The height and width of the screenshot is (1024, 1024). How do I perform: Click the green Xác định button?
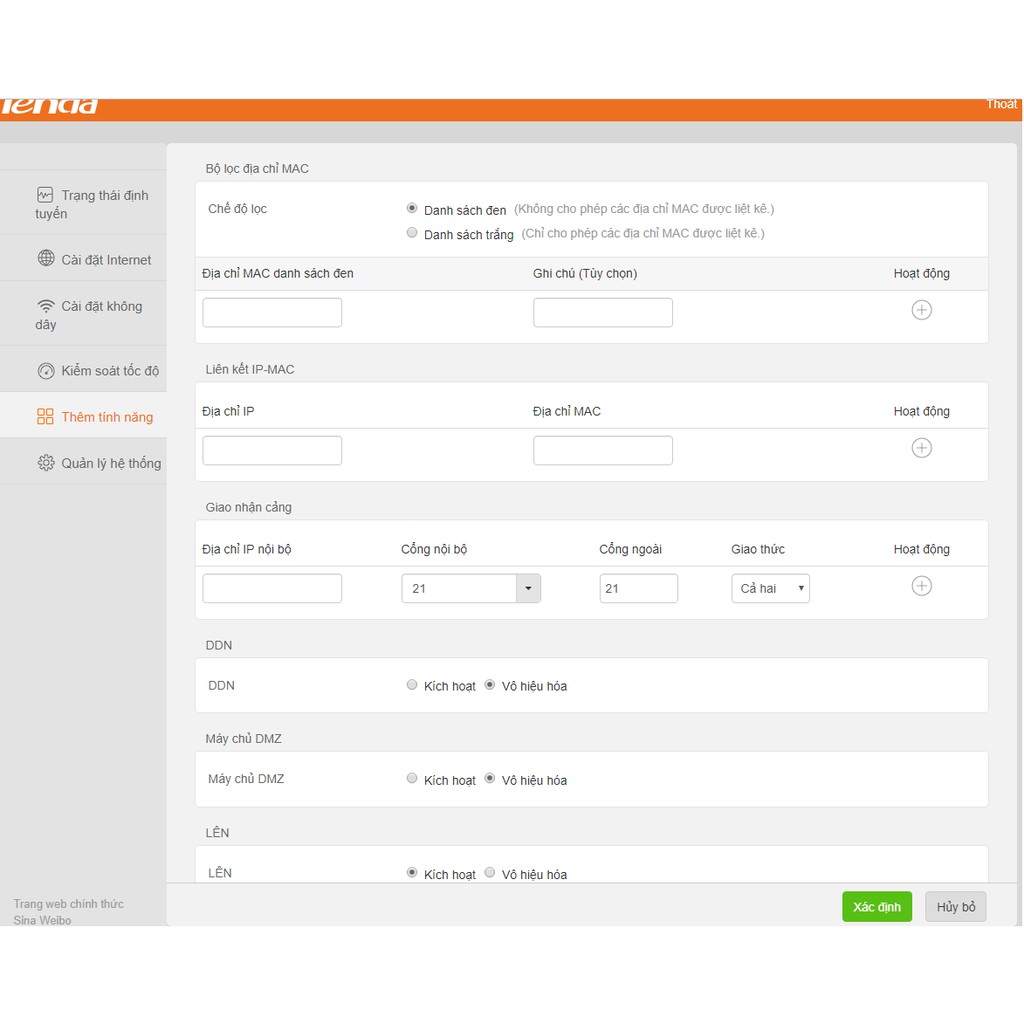(x=876, y=907)
